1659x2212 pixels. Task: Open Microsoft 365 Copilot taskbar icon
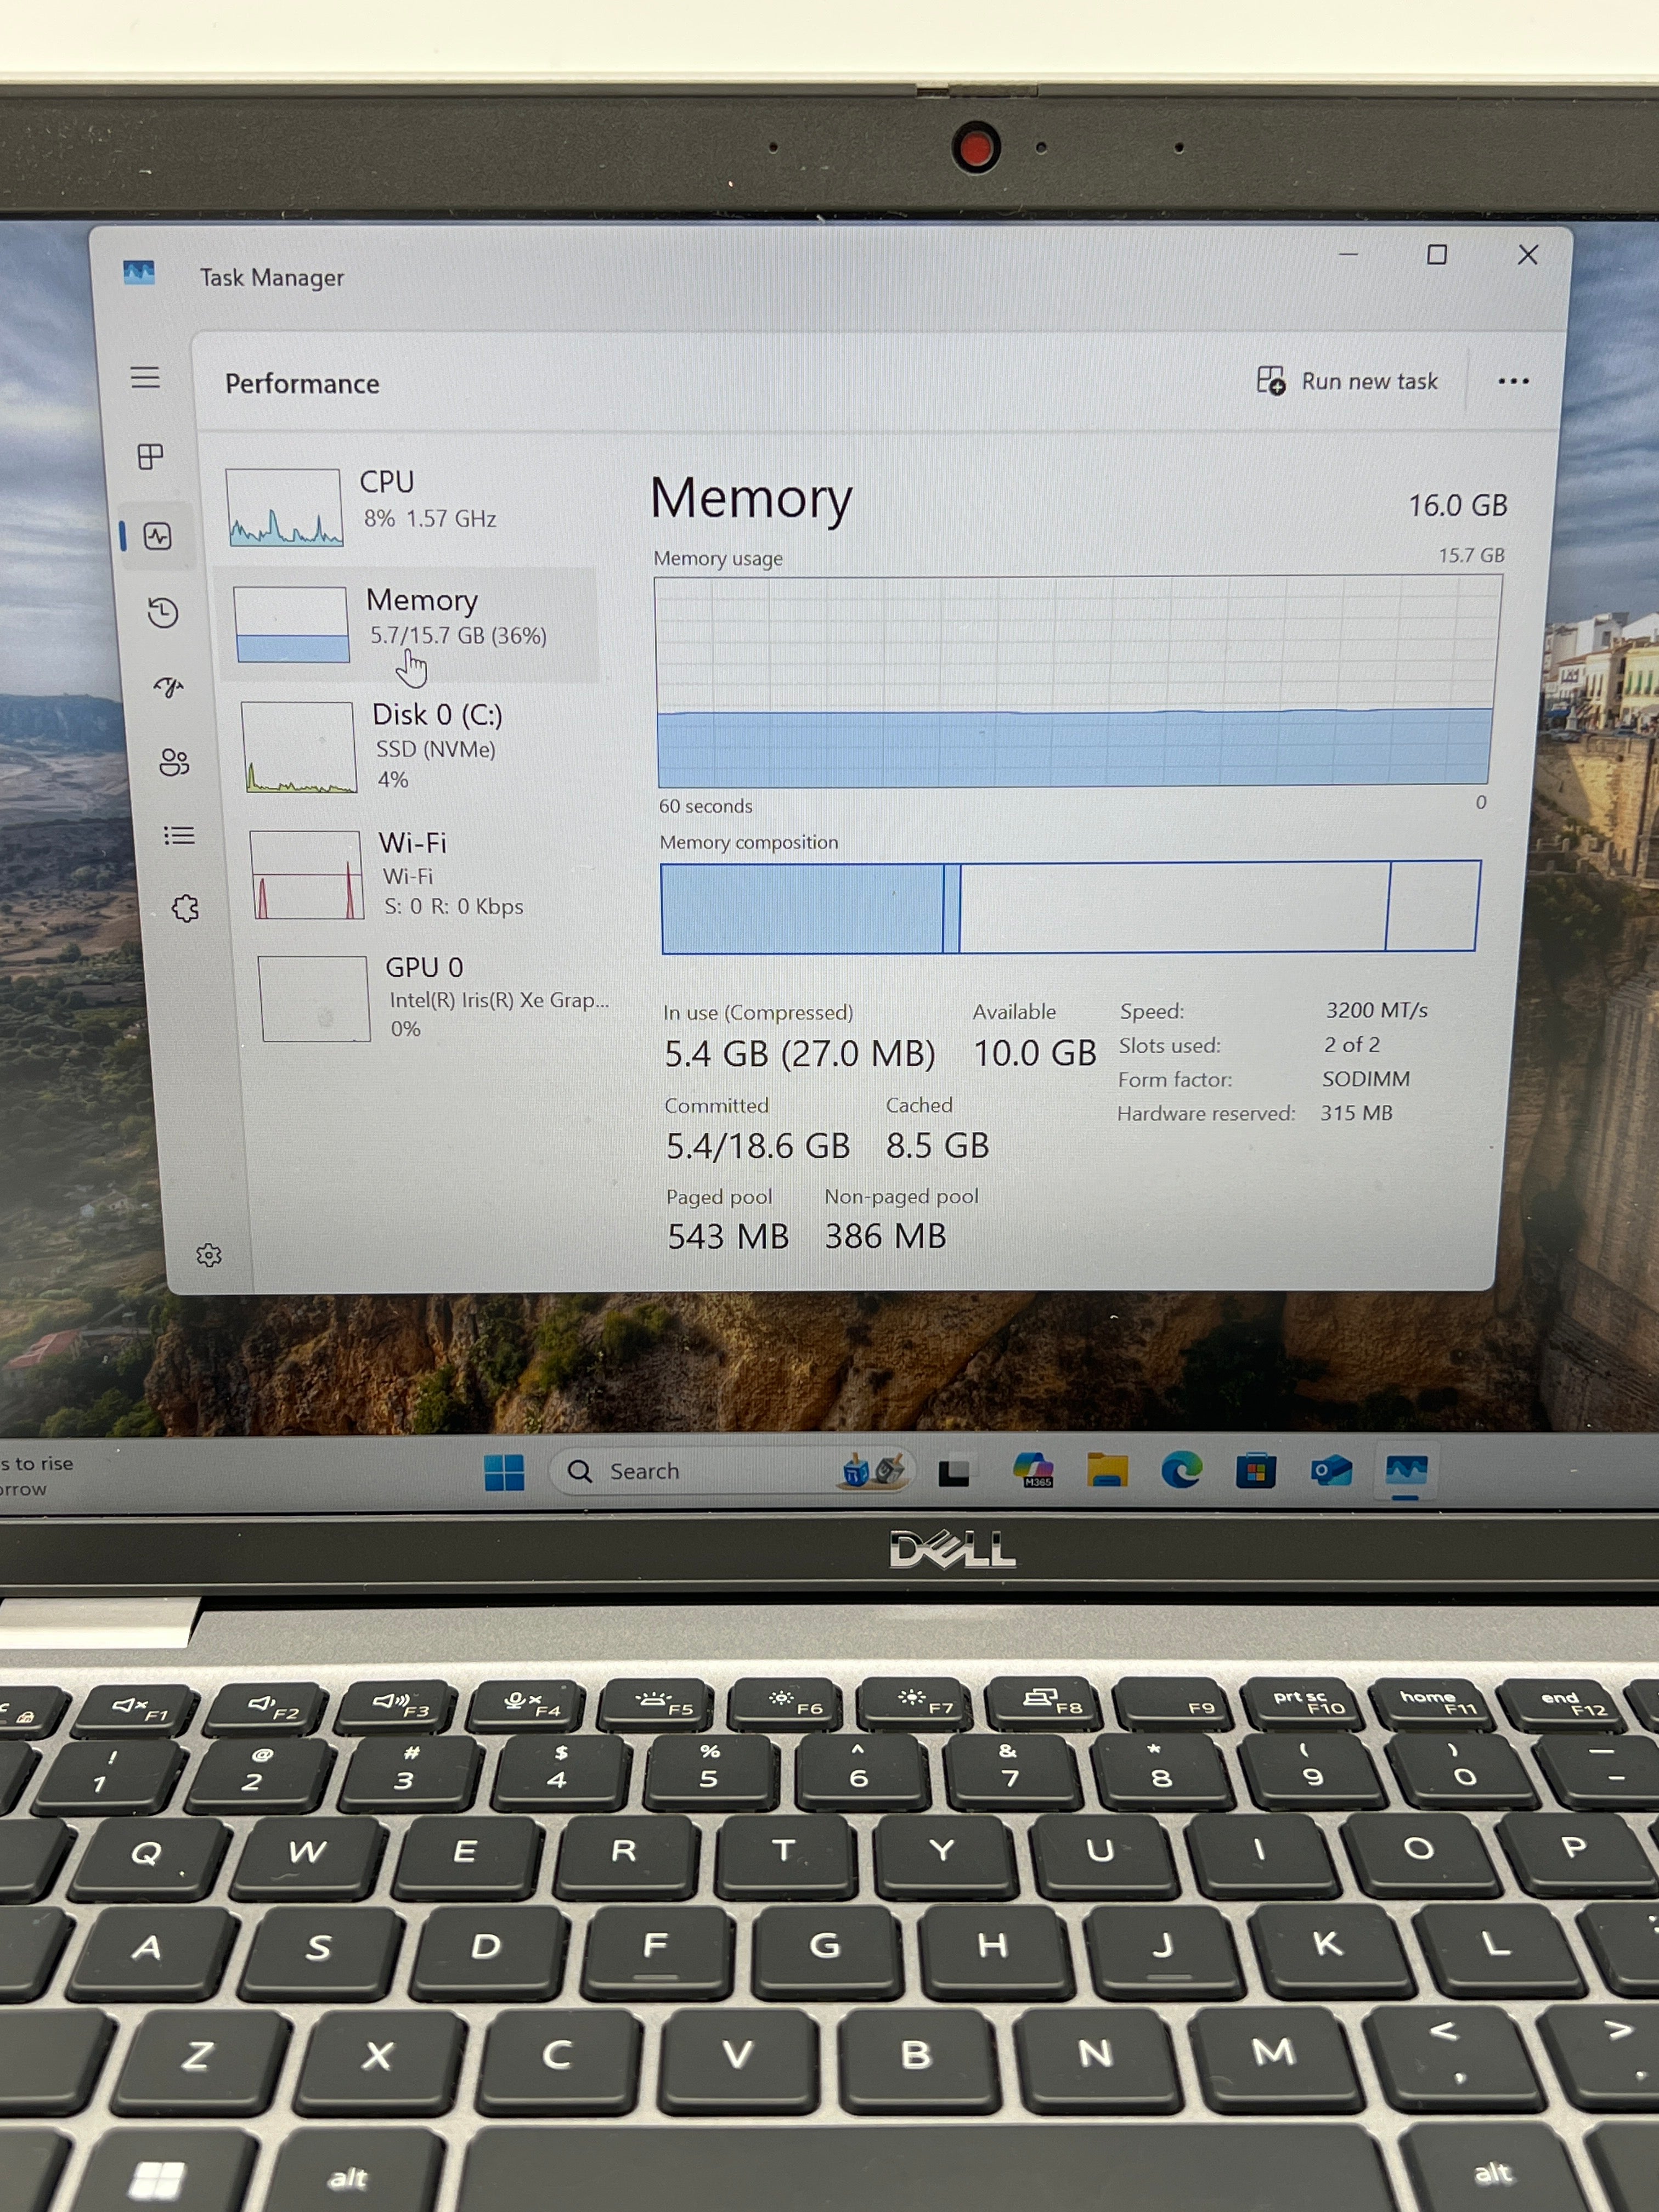click(x=1033, y=1470)
